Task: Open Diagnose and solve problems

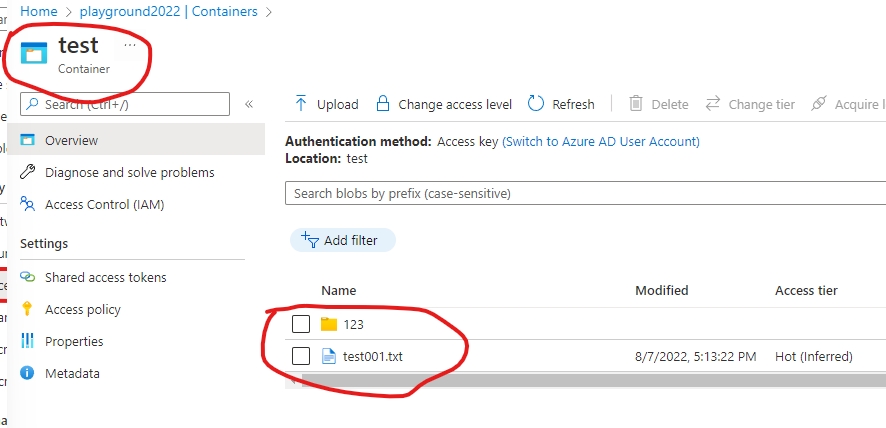Action: 130,172
